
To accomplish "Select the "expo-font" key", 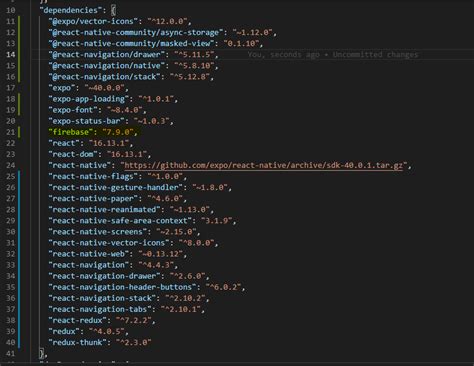I will pos(75,110).
